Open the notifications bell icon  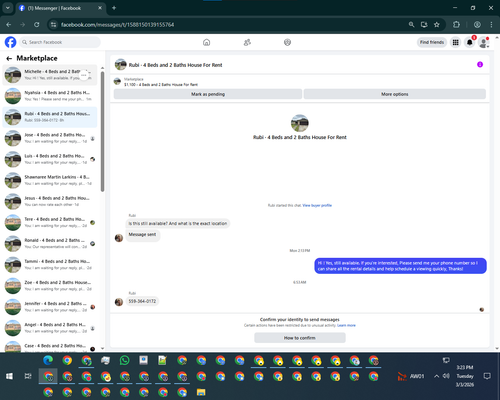tap(470, 42)
